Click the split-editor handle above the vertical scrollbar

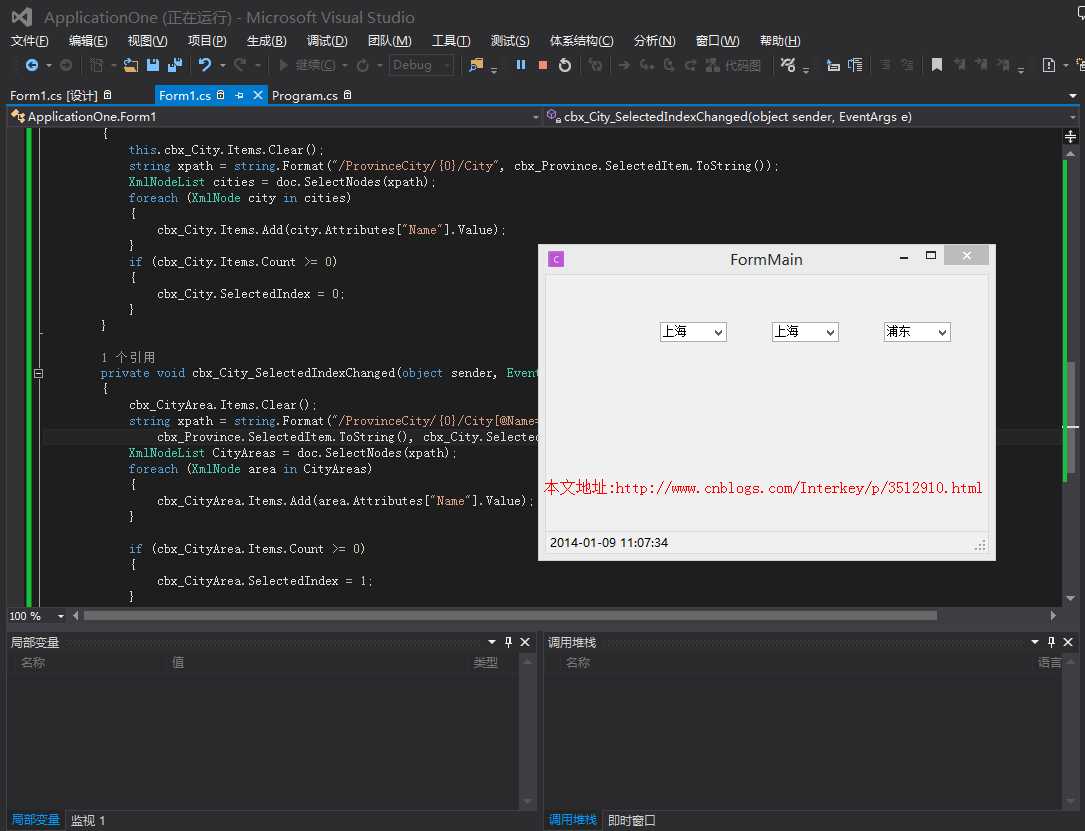click(x=1070, y=136)
